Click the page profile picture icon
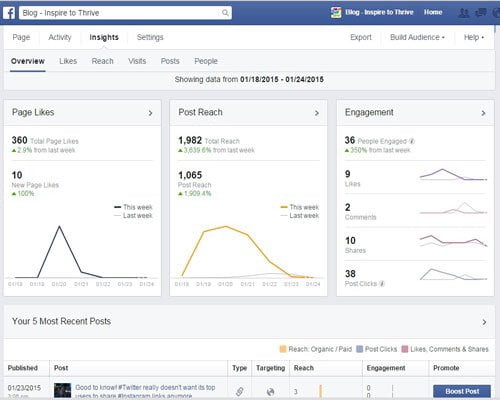Screen dimensions: 500x400 tap(336, 13)
